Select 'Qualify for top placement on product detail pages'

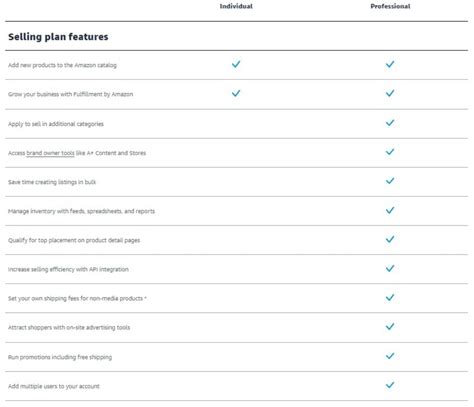pos(74,240)
